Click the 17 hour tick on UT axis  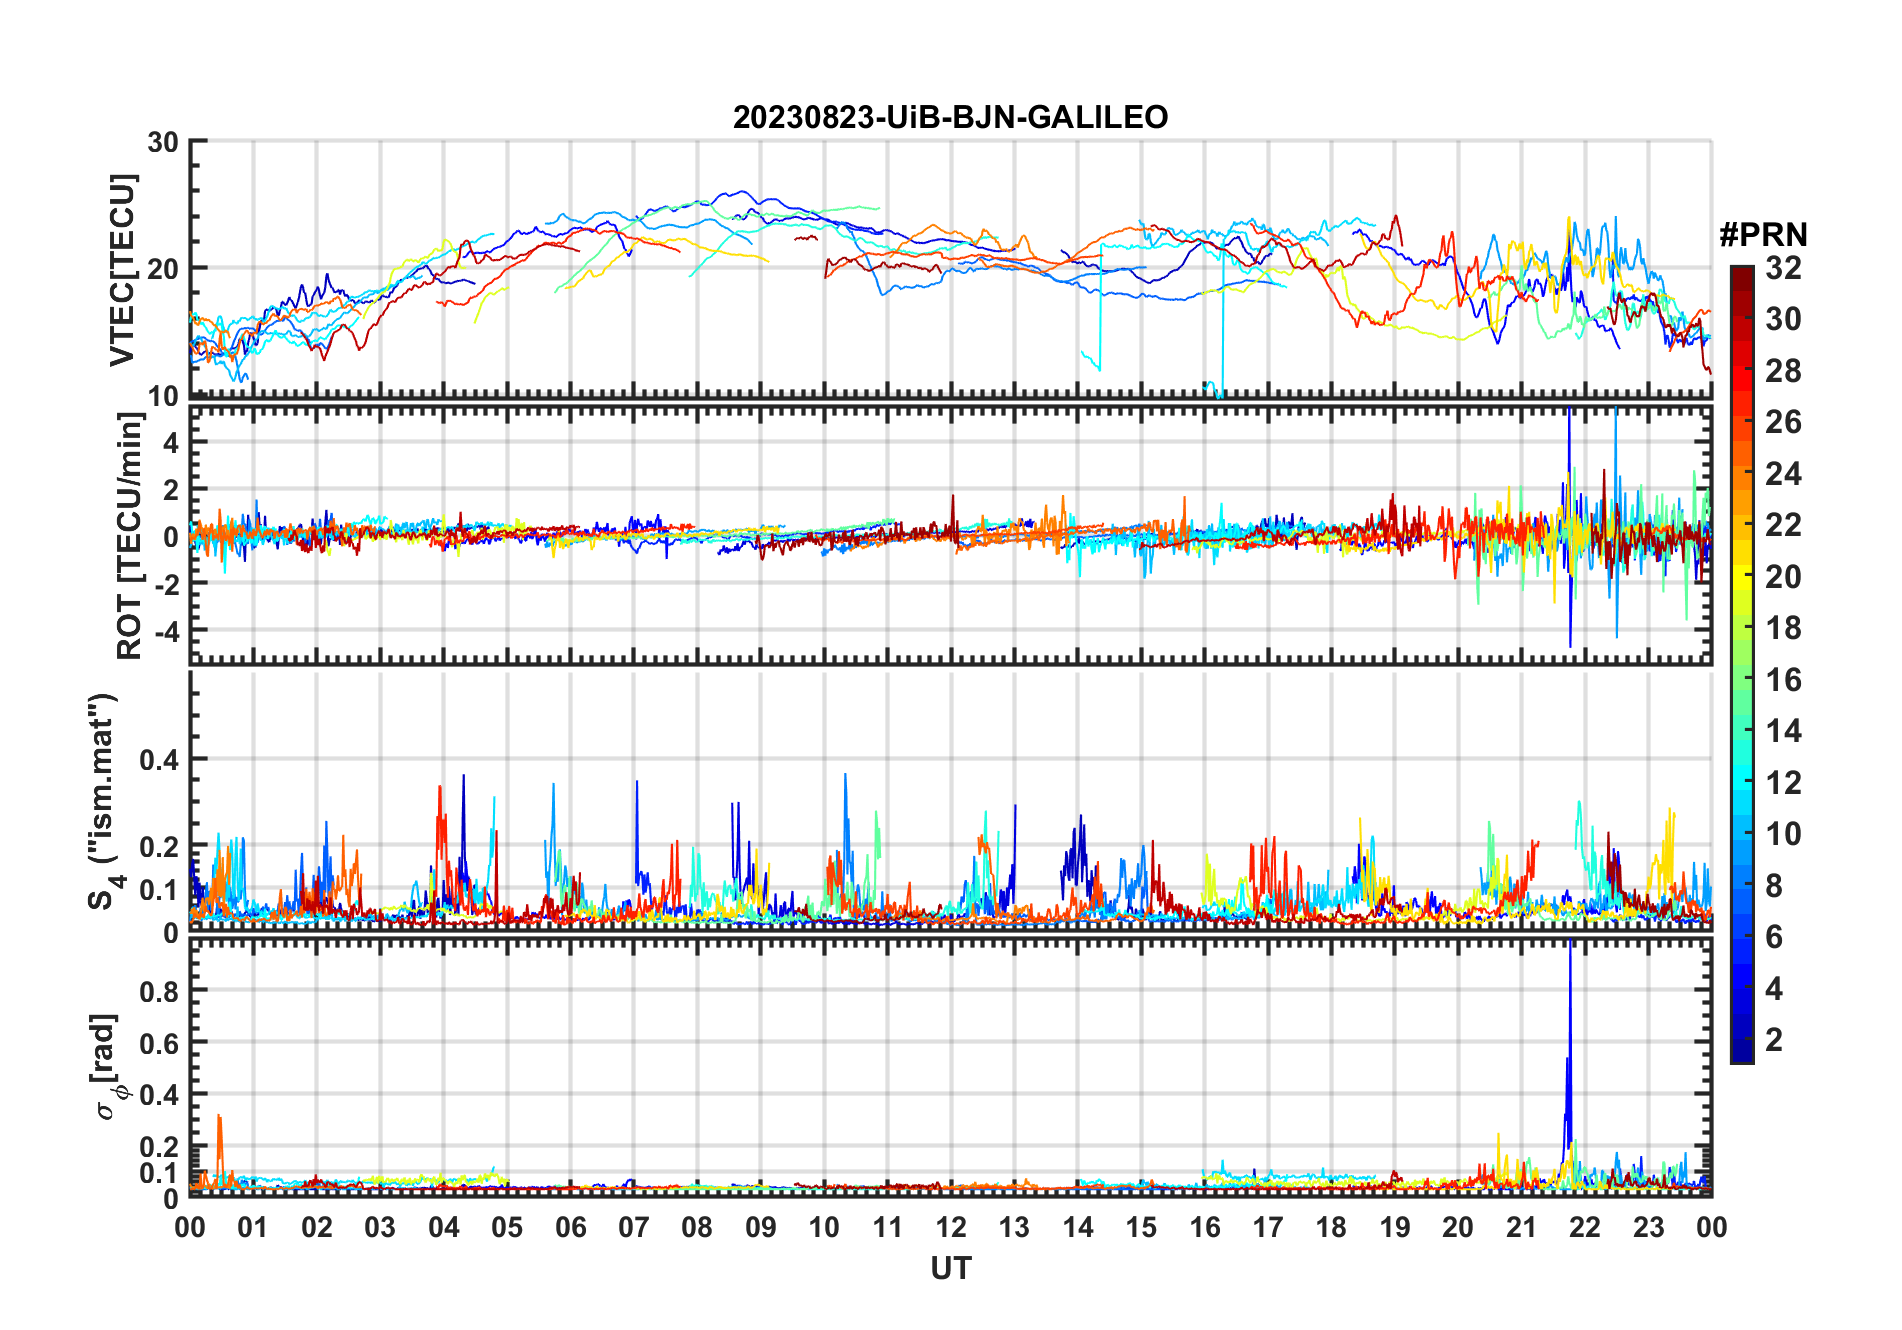tap(1268, 1228)
